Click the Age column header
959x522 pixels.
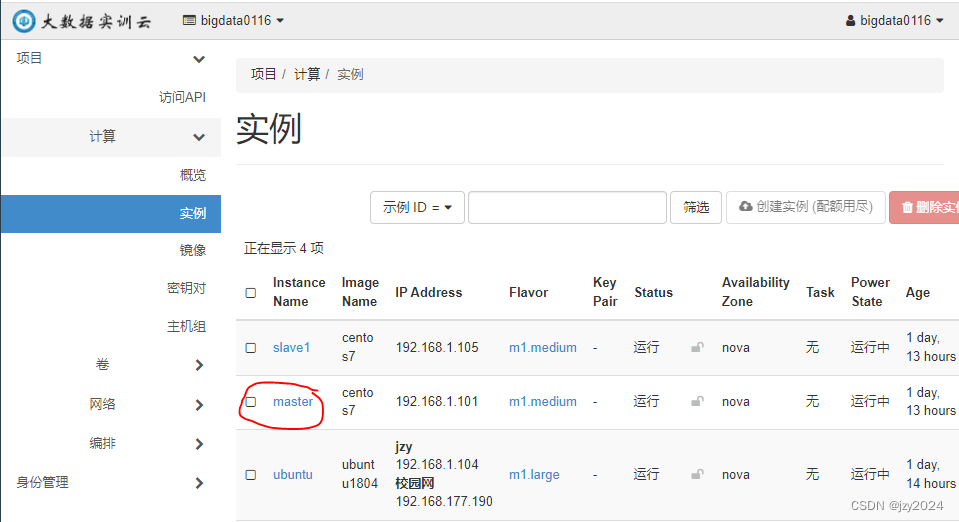coord(917,293)
